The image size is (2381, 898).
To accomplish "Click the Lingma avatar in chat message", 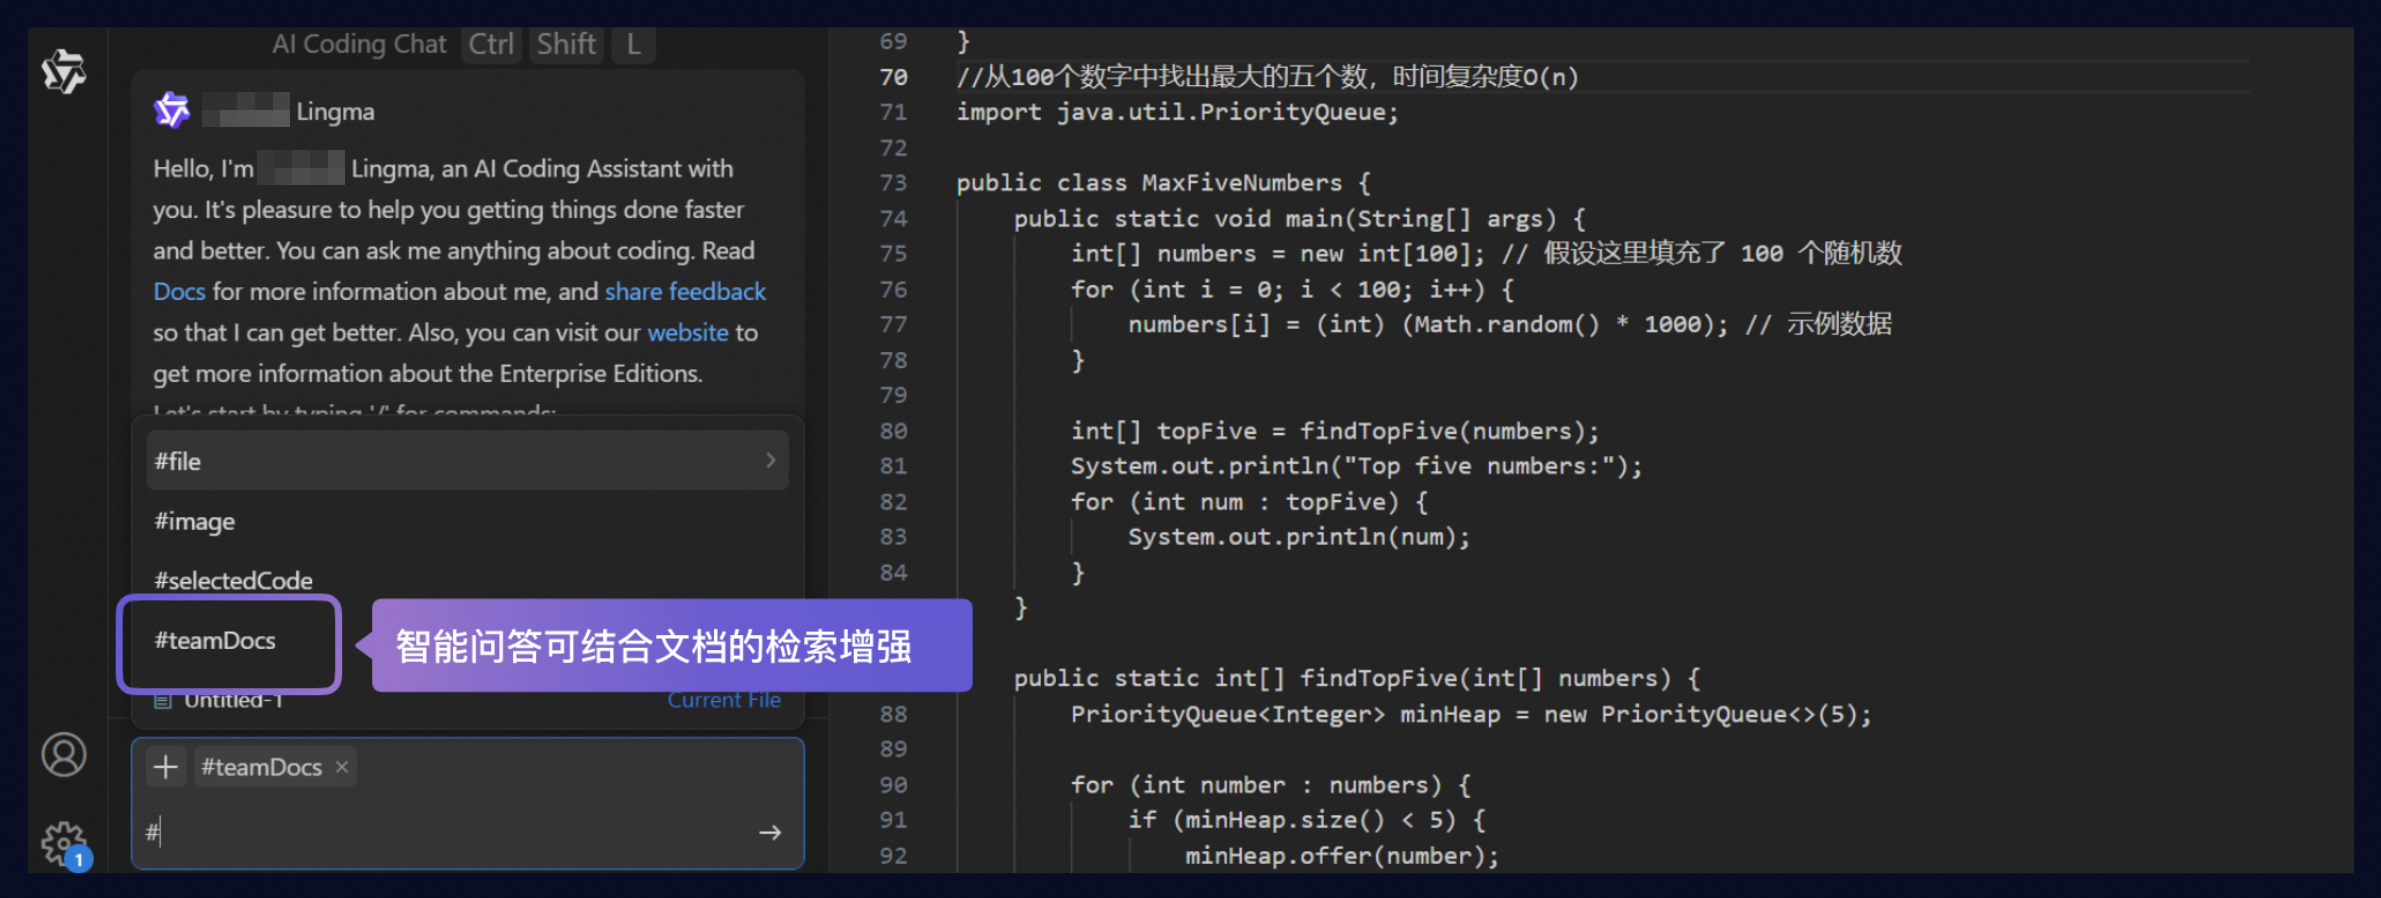I will tap(172, 110).
